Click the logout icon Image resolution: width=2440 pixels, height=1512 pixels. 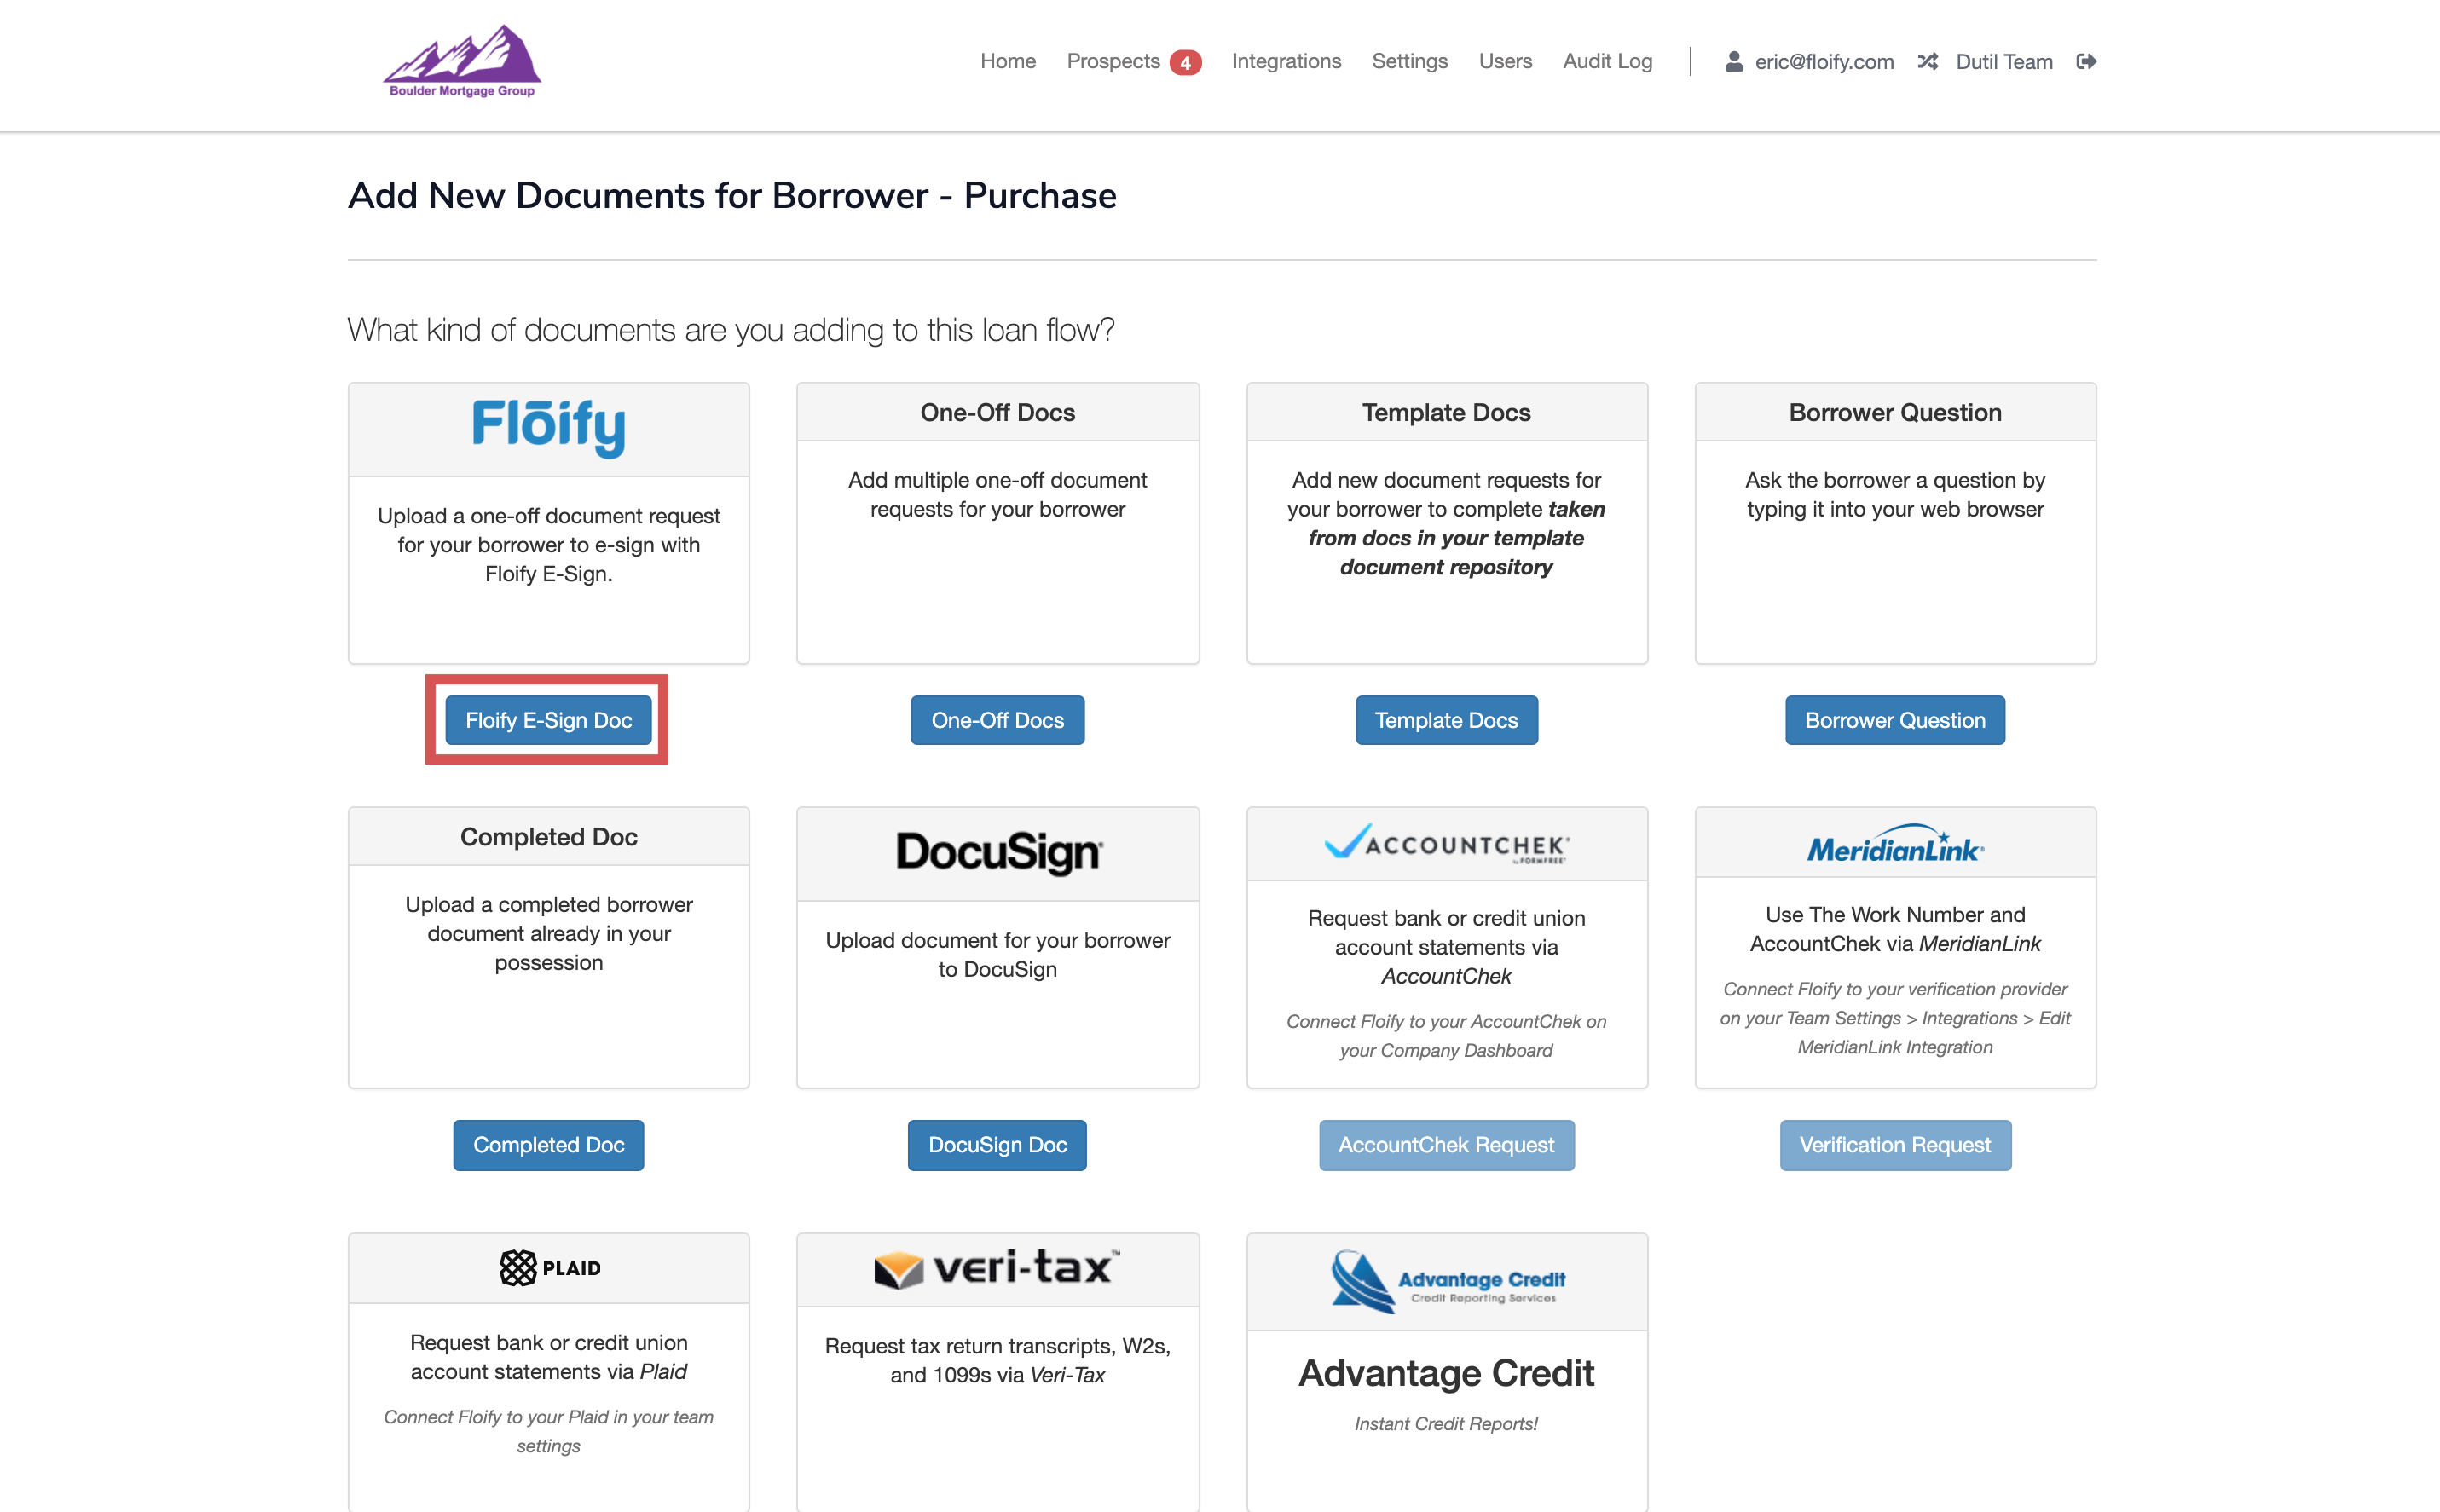click(x=2086, y=62)
